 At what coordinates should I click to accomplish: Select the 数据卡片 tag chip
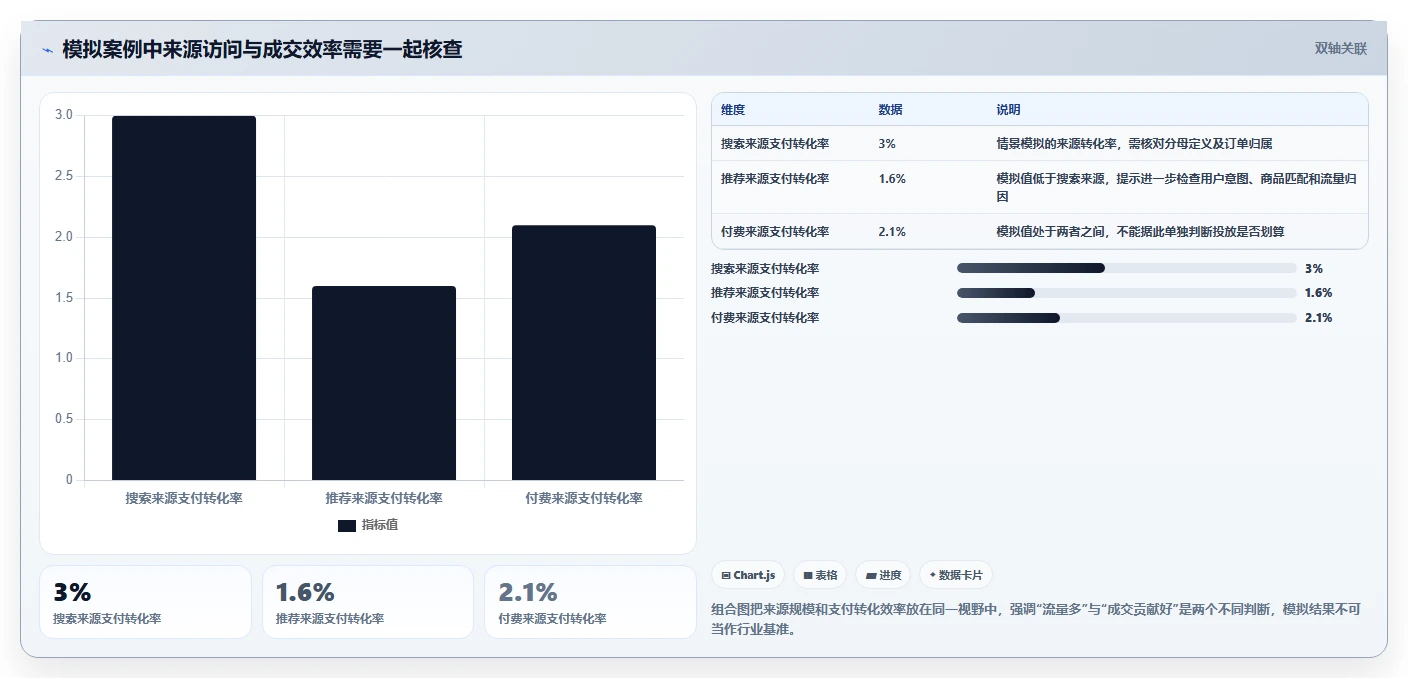(956, 575)
